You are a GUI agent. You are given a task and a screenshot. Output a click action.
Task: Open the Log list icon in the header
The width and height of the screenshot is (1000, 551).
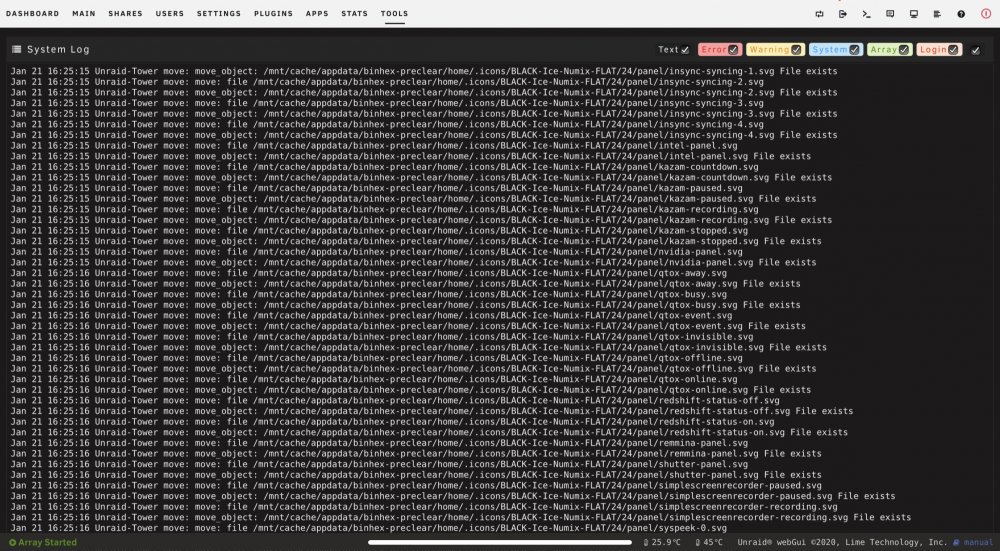(937, 14)
